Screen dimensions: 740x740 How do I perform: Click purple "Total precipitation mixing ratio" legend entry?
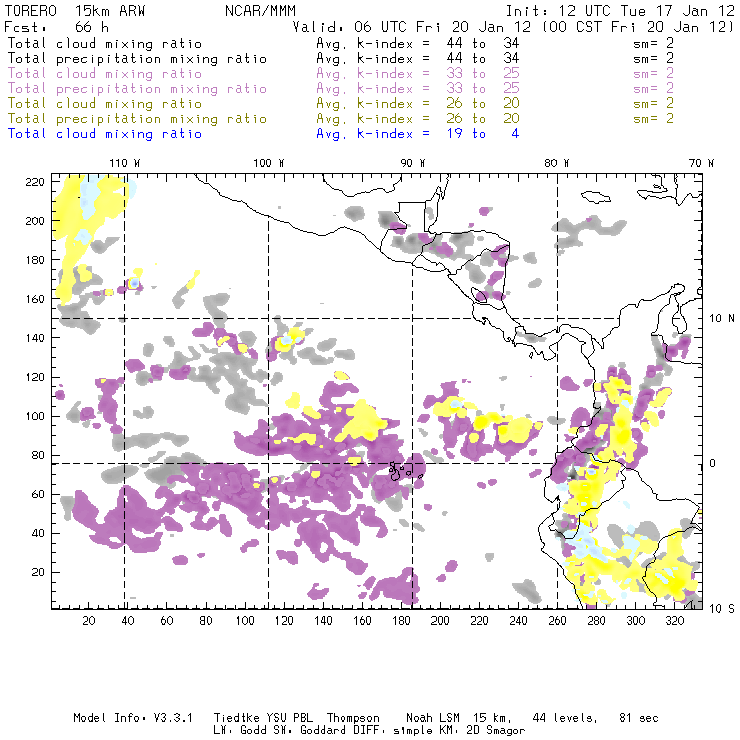click(137, 89)
